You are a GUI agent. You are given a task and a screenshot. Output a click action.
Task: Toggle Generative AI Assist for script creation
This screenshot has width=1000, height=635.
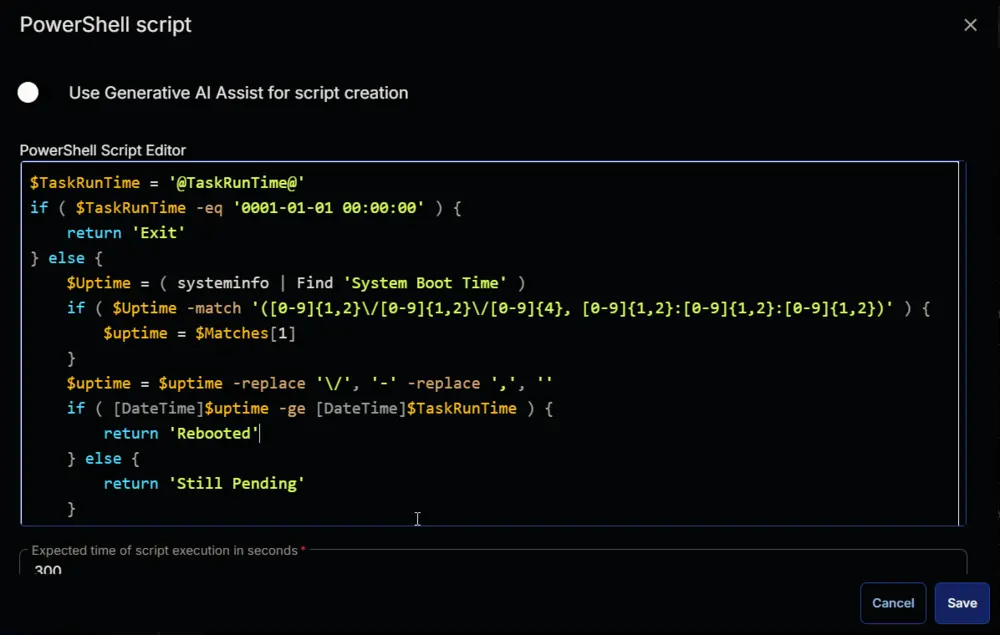(x=28, y=92)
